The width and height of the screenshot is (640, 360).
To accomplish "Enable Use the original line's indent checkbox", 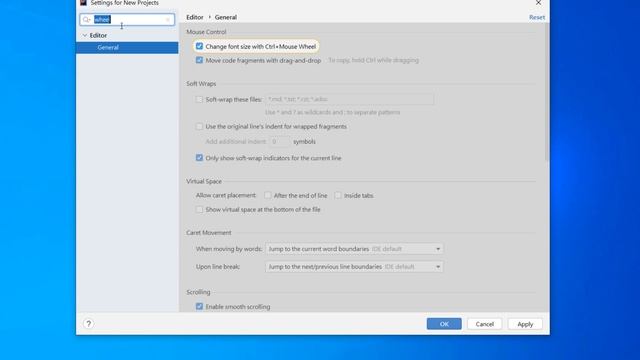I will point(199,127).
